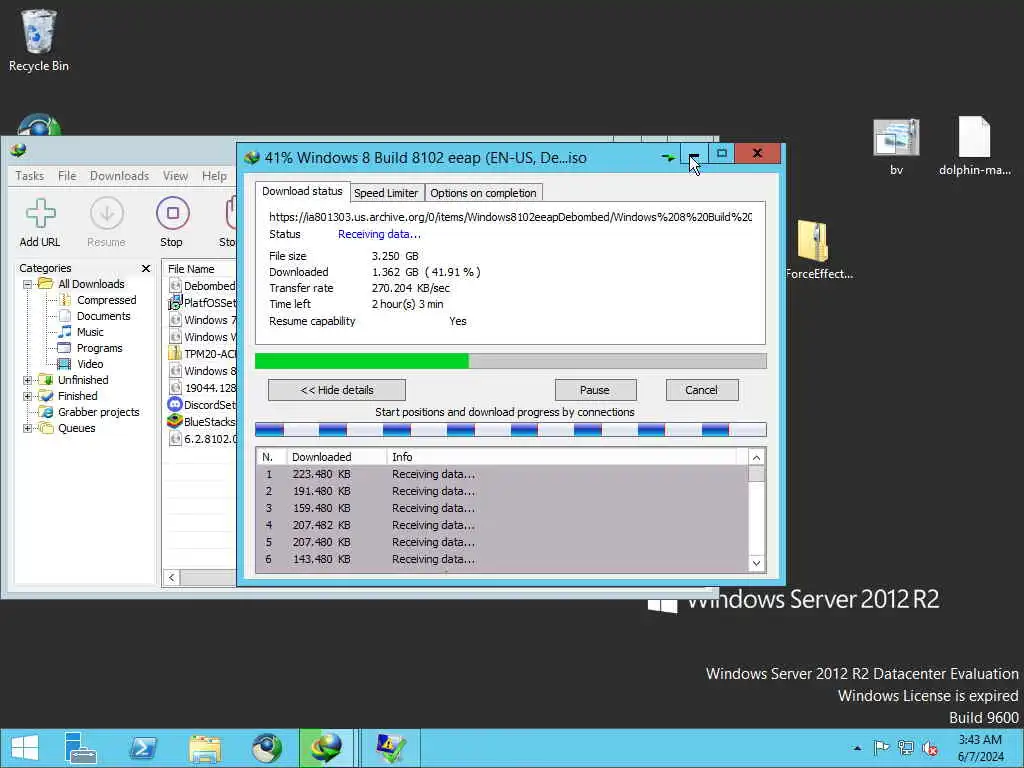Select the TPM20-AC file in list
Image resolution: width=1024 pixels, height=768 pixels.
click(x=202, y=354)
